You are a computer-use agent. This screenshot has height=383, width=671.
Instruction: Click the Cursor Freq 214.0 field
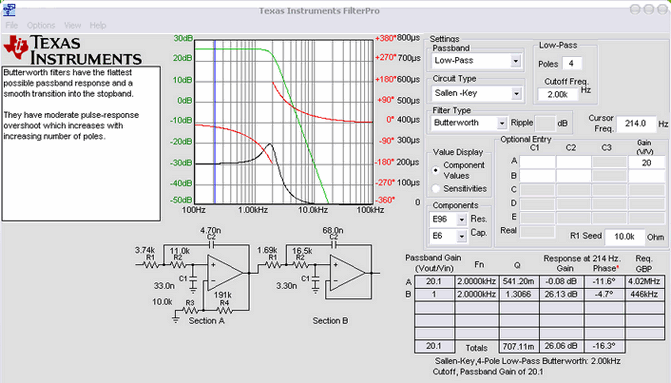click(x=636, y=124)
